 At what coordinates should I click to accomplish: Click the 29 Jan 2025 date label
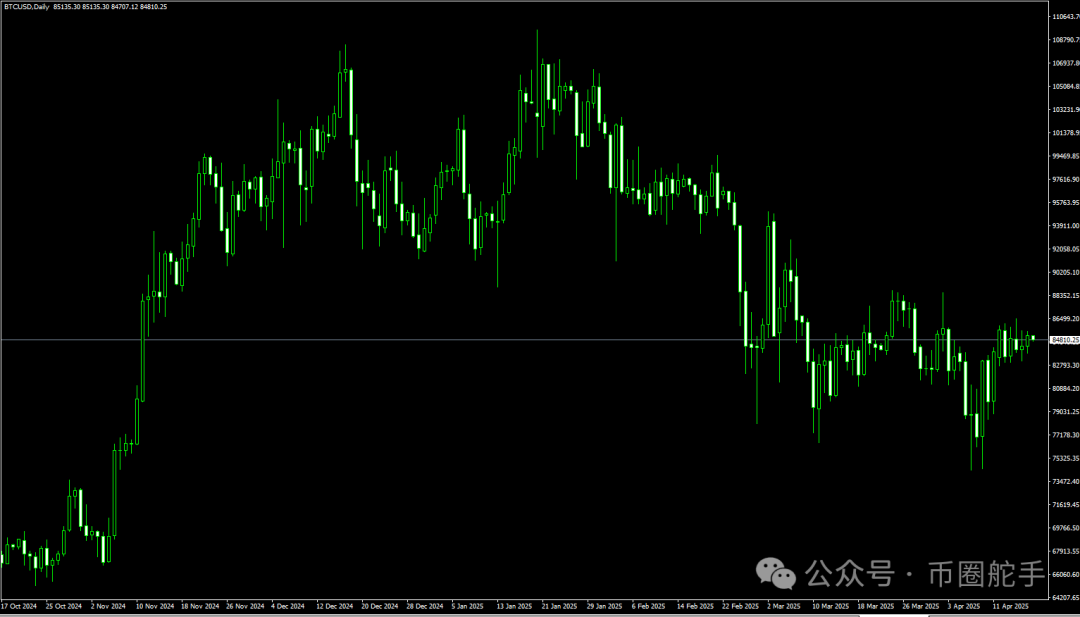[x=603, y=607]
